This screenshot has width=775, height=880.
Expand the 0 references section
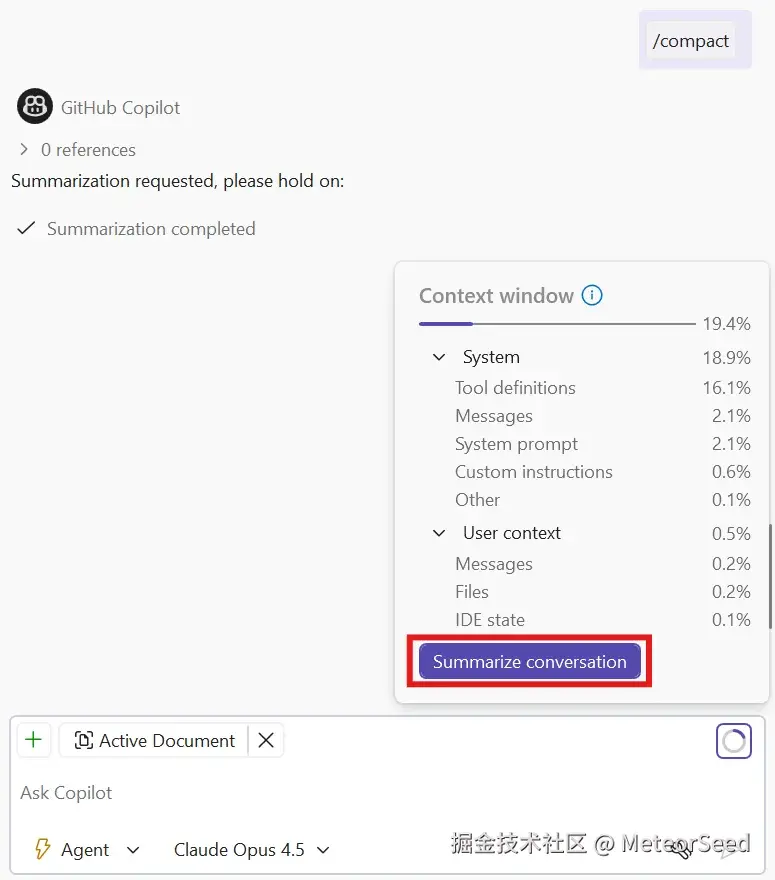(24, 149)
